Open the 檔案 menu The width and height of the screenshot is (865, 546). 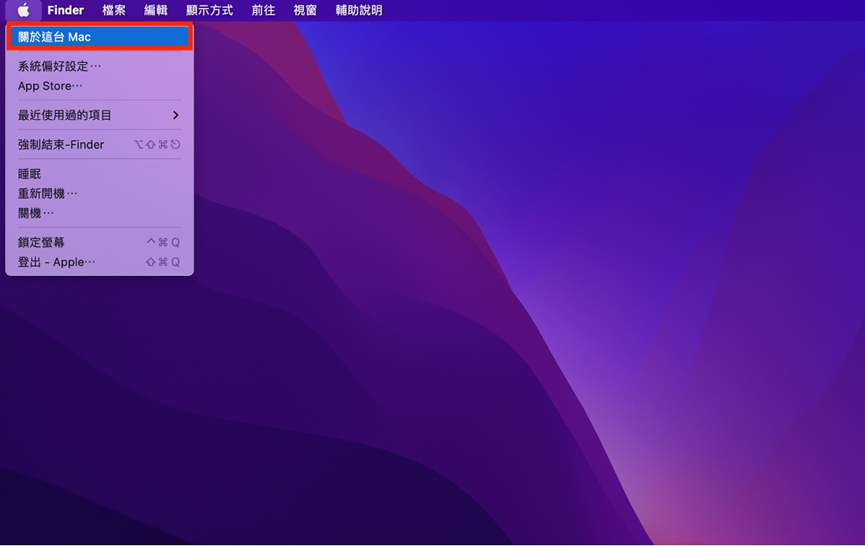(x=114, y=10)
